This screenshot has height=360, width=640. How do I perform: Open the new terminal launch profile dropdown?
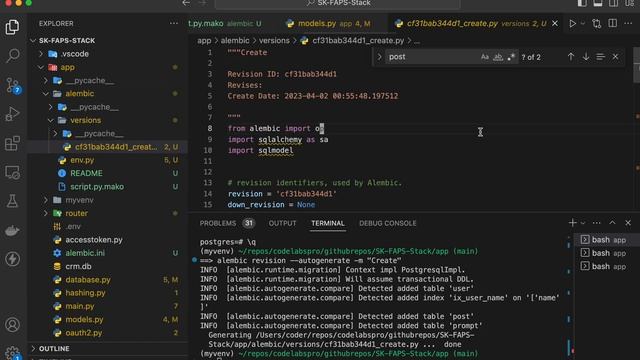pyautogui.click(x=583, y=223)
